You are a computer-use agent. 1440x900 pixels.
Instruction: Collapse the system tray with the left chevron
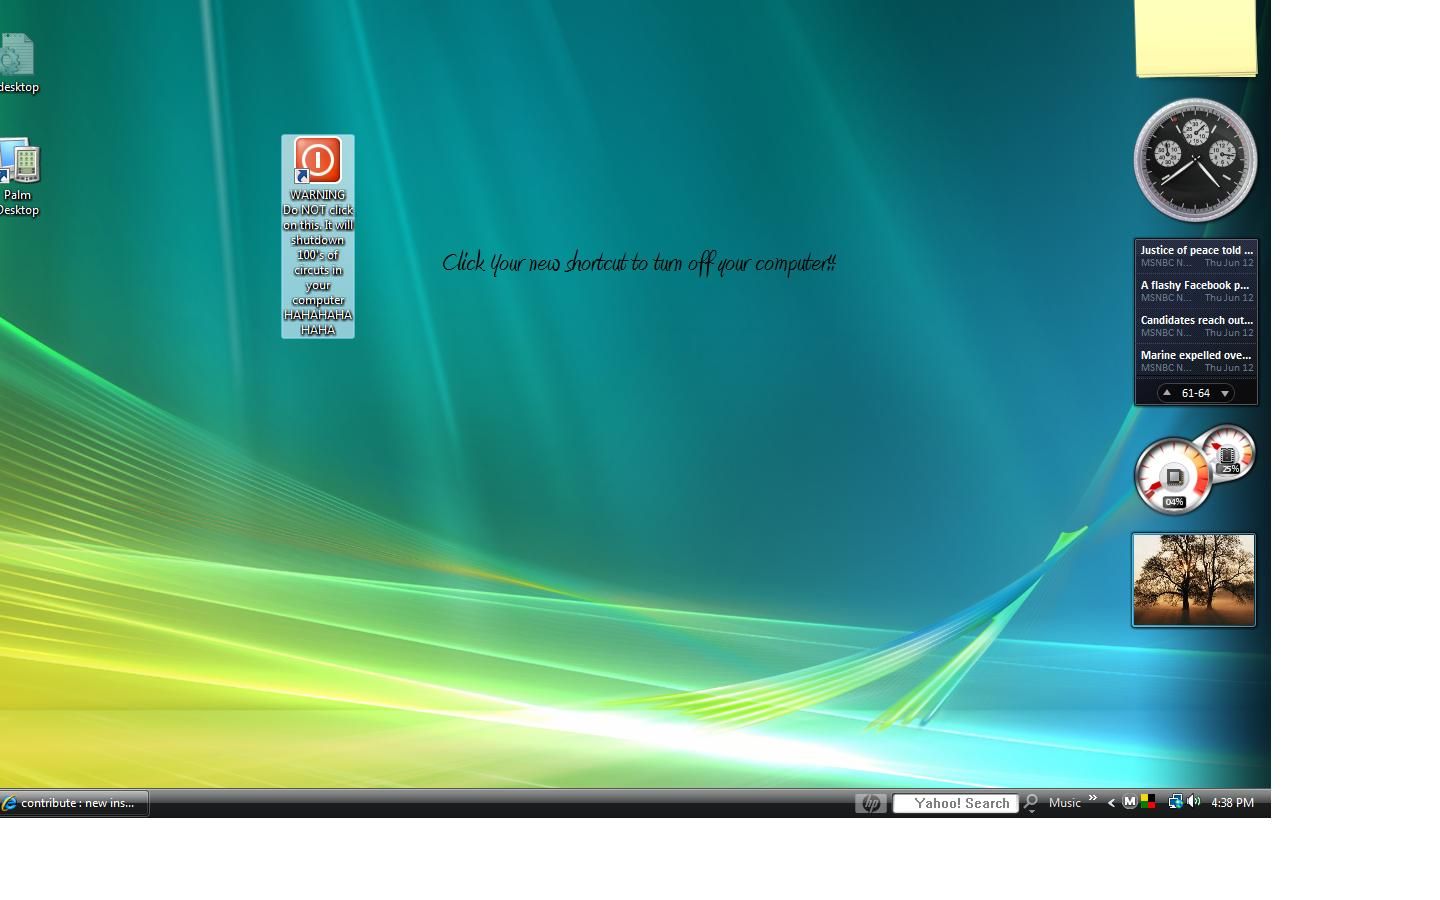[x=1112, y=802]
